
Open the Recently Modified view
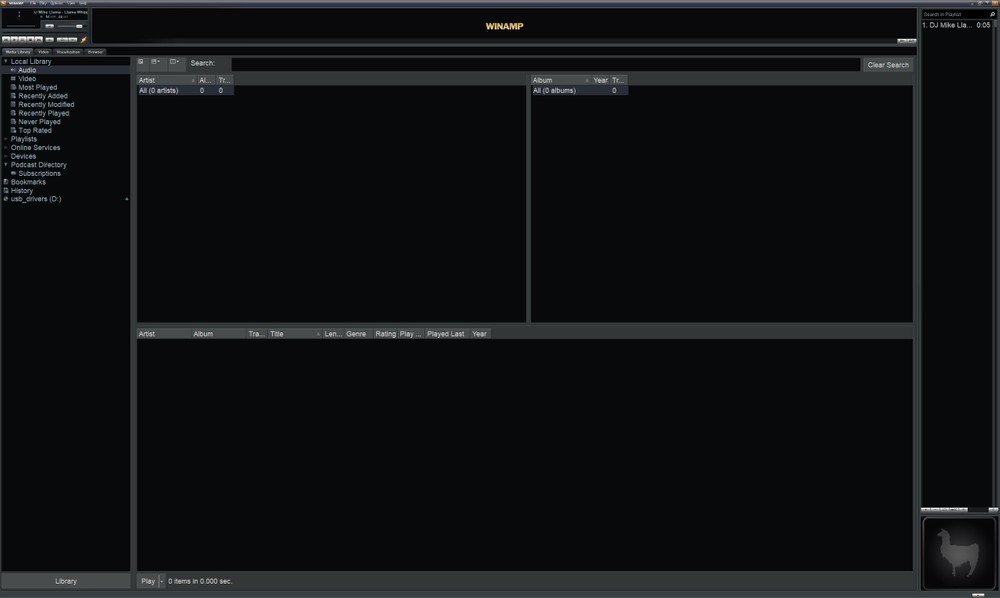[x=46, y=105]
